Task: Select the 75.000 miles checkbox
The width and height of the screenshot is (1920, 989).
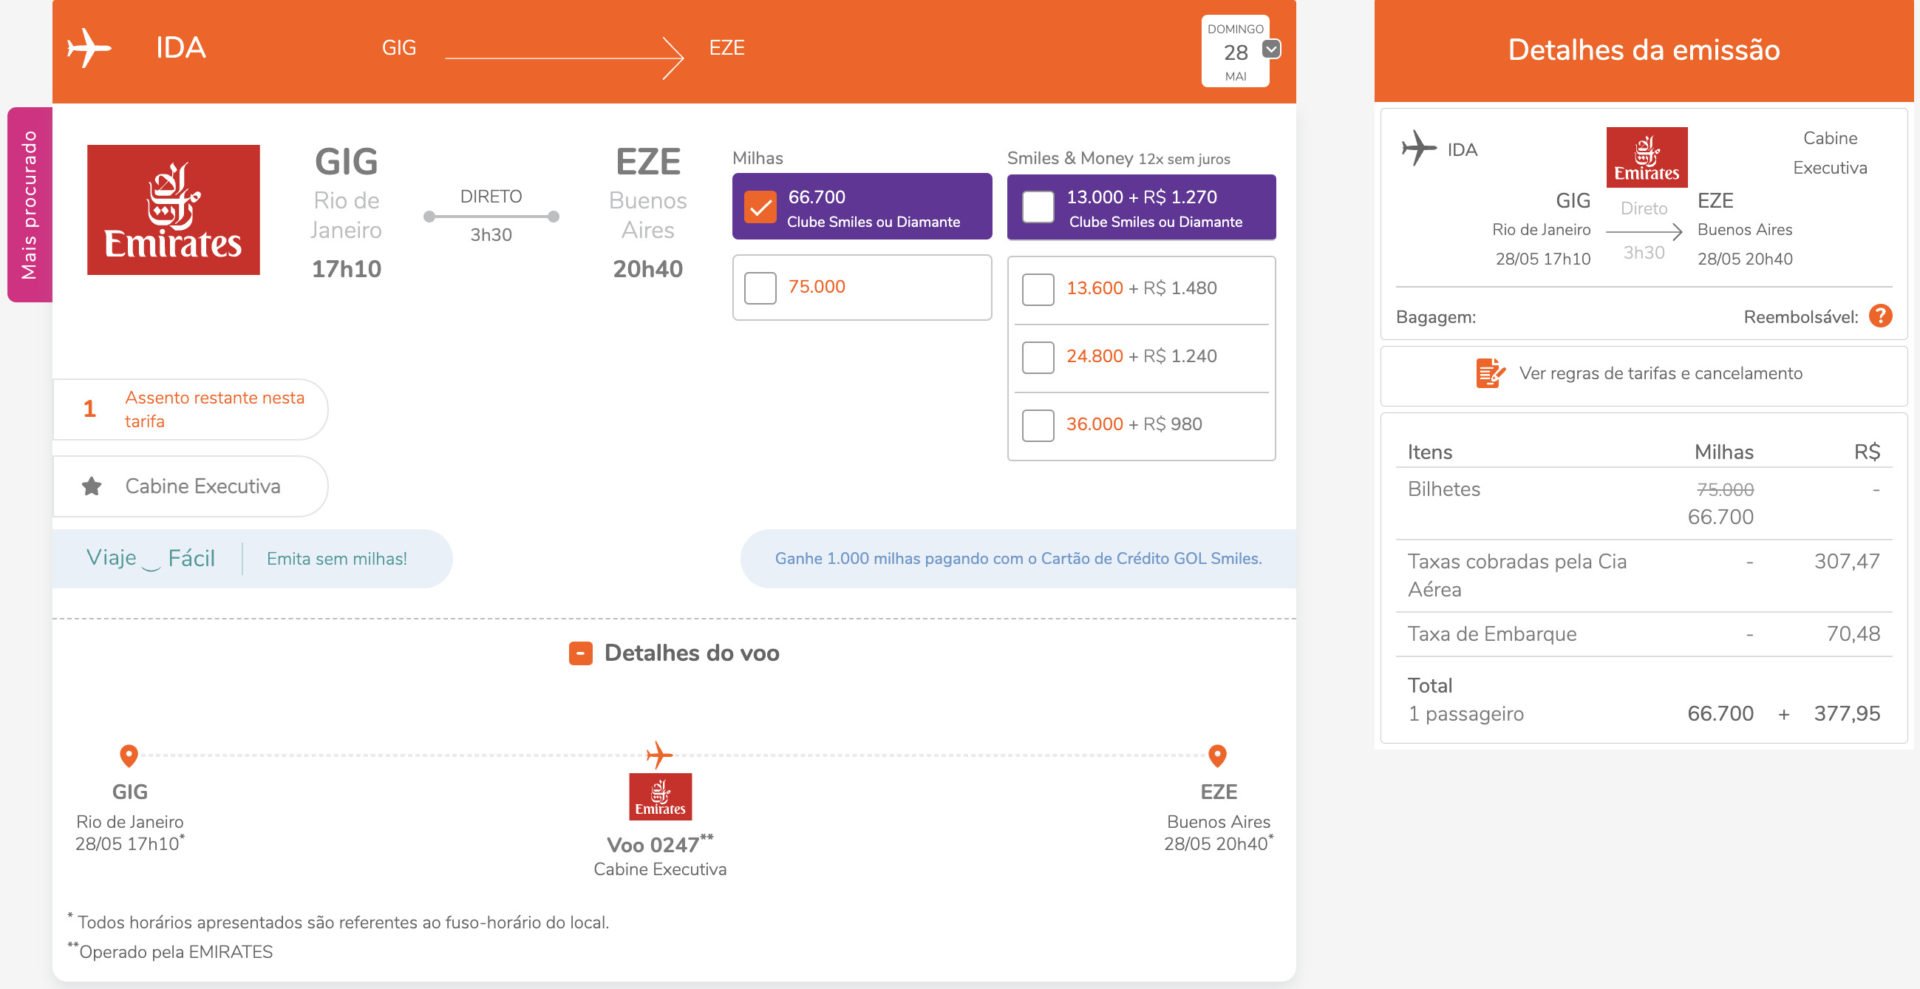Action: coord(760,288)
